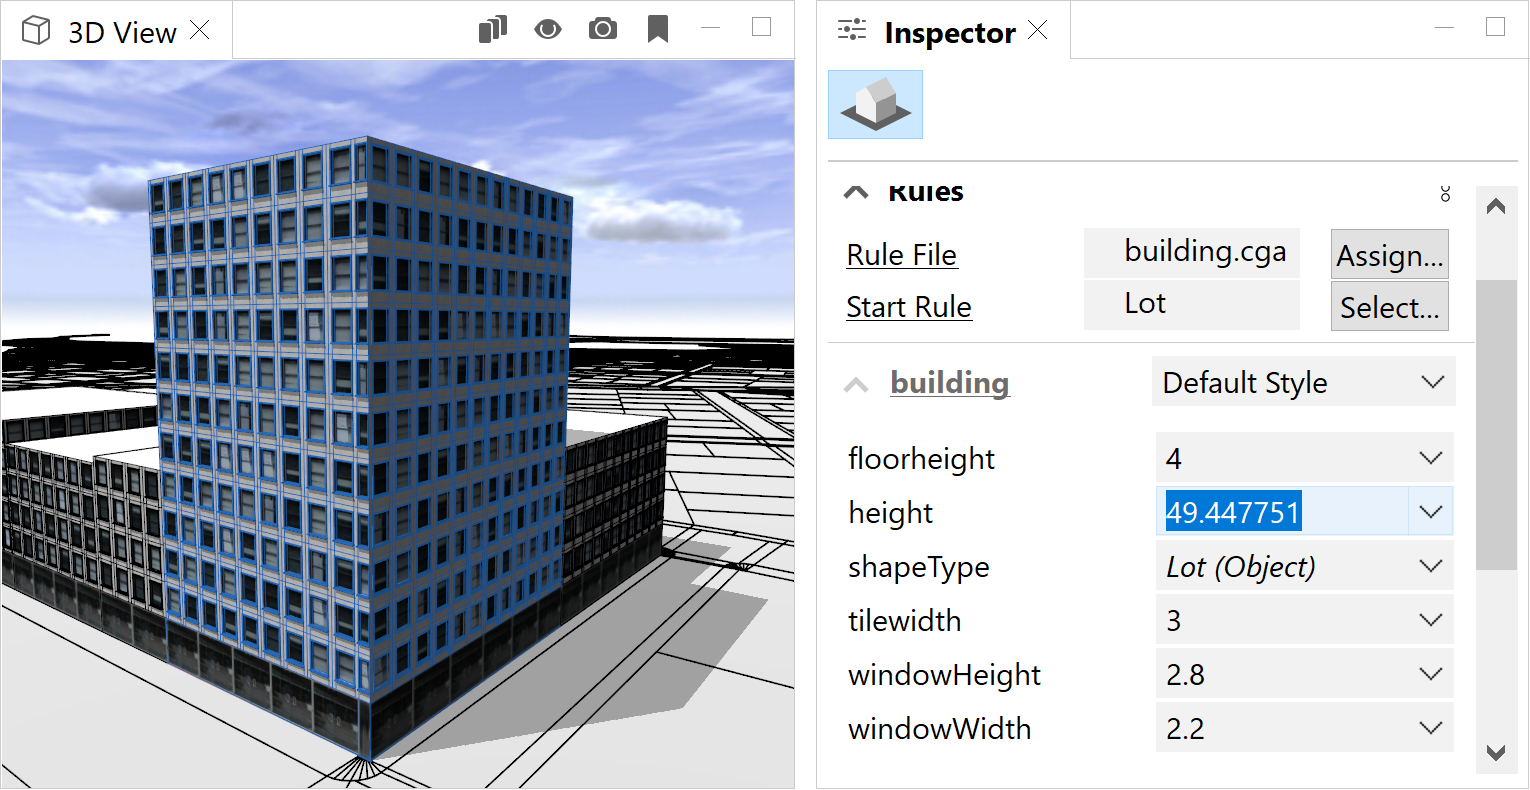Open the view layout settings icon
This screenshot has width=1530, height=790.
click(493, 29)
